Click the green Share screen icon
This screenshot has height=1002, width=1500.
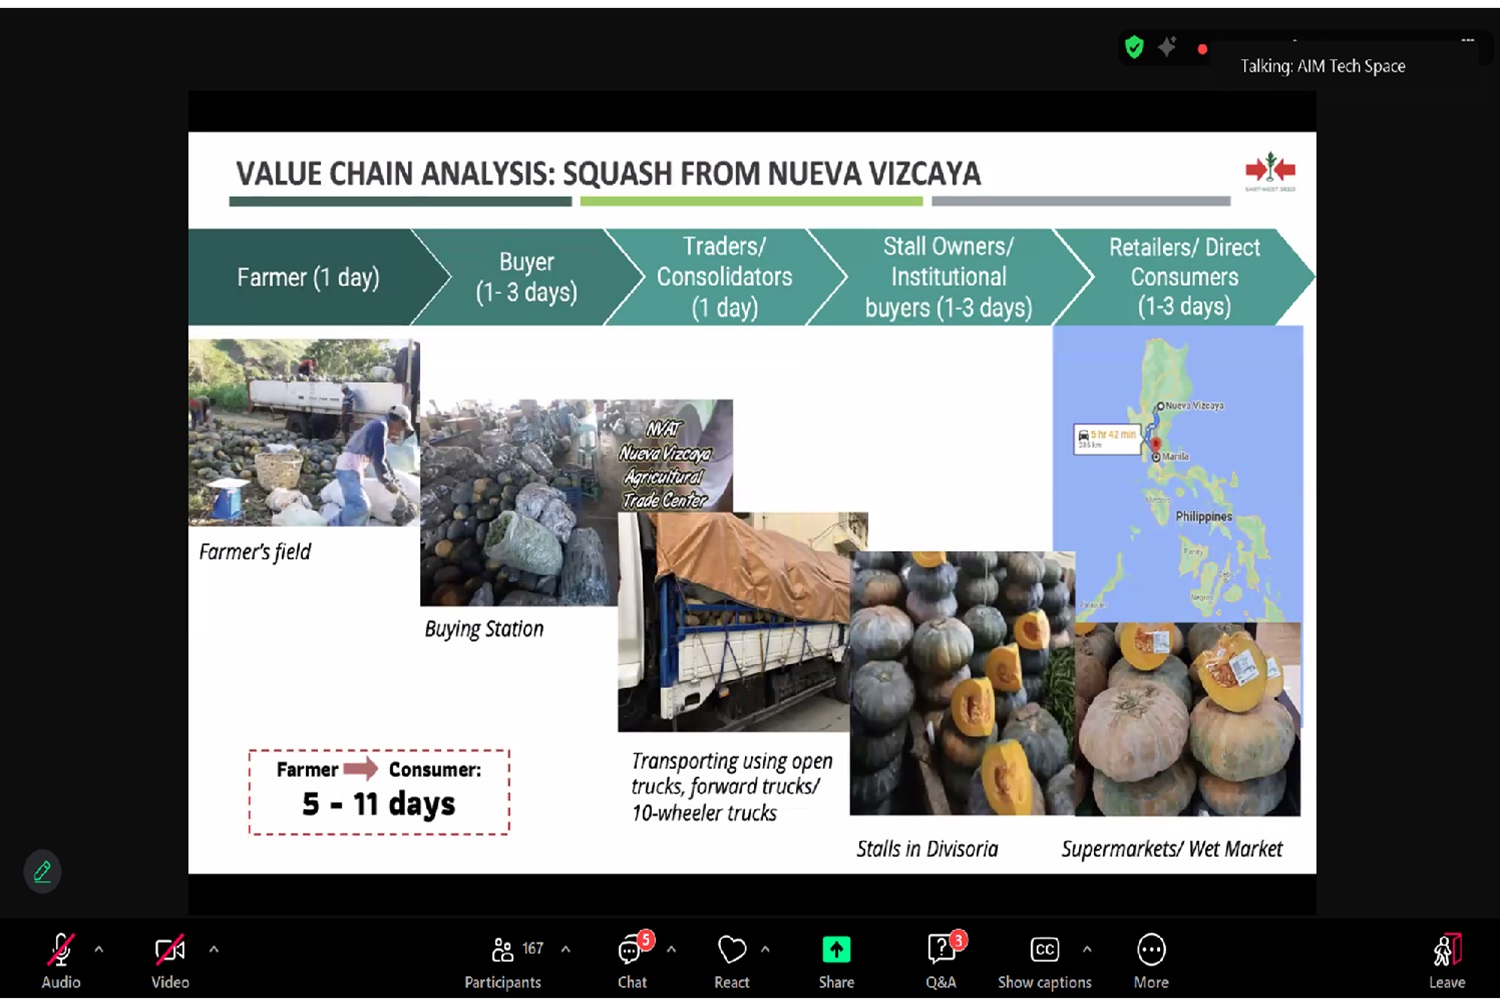(x=836, y=949)
